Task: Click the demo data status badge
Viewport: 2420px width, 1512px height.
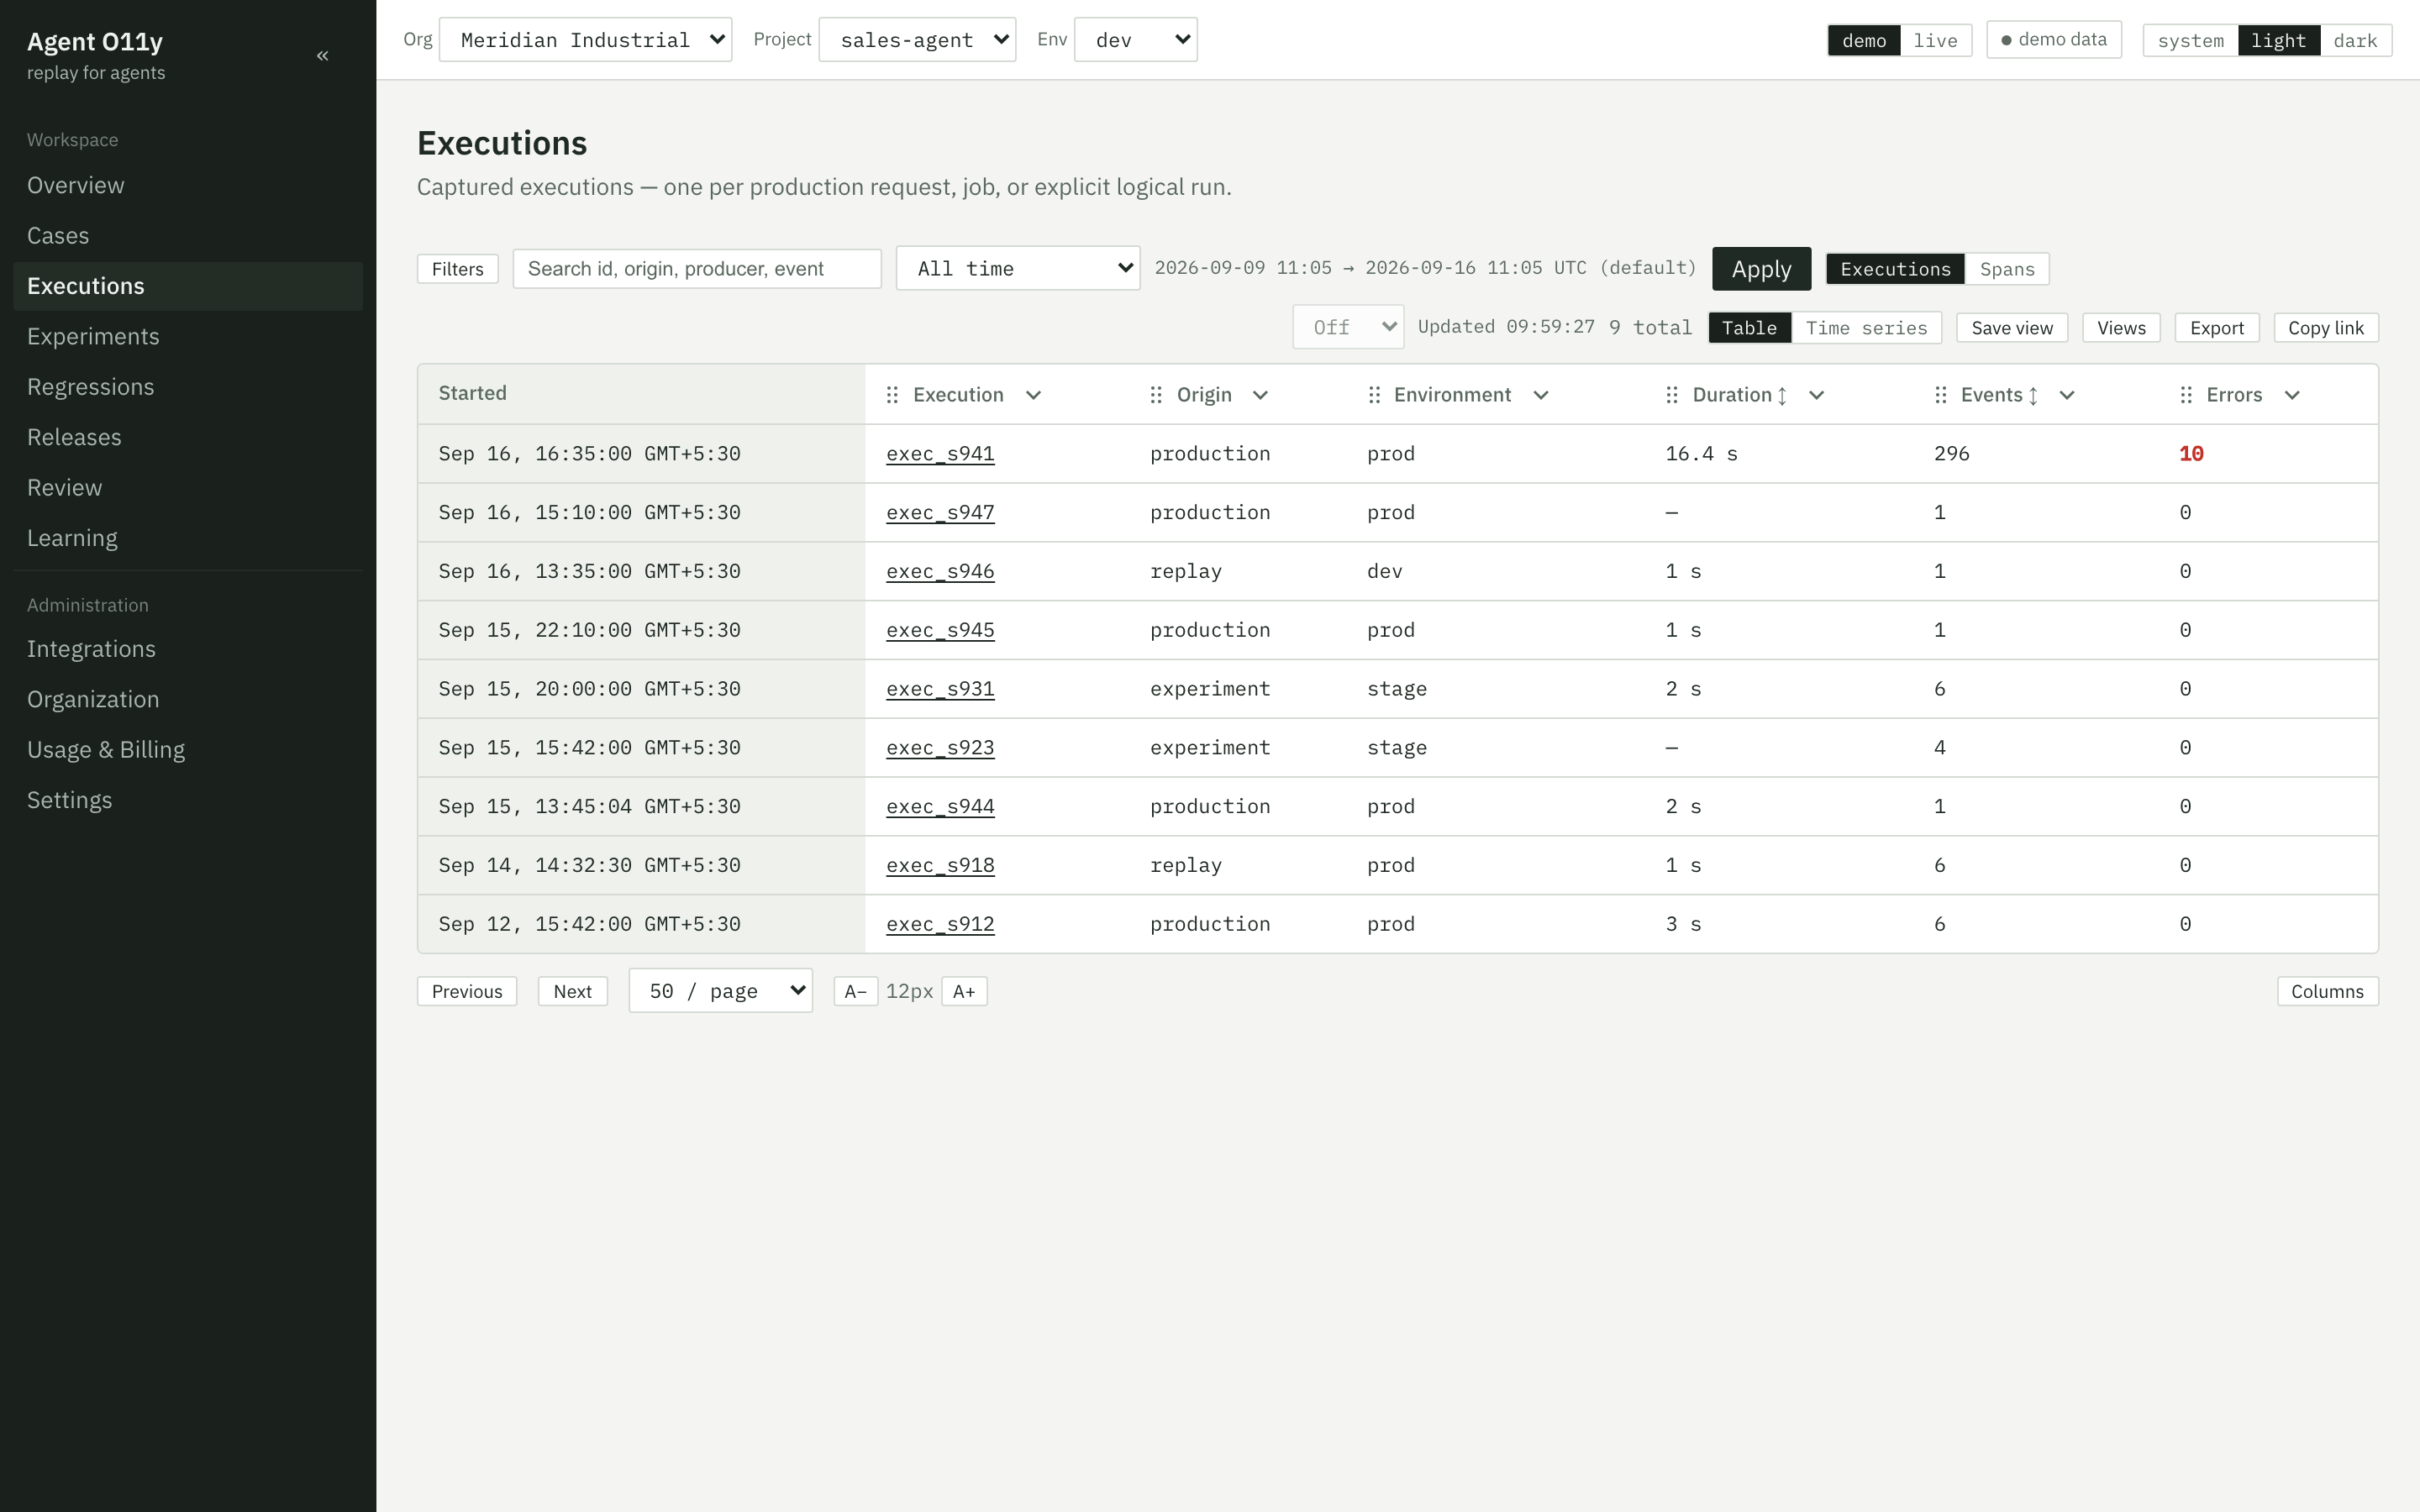Action: [2053, 40]
